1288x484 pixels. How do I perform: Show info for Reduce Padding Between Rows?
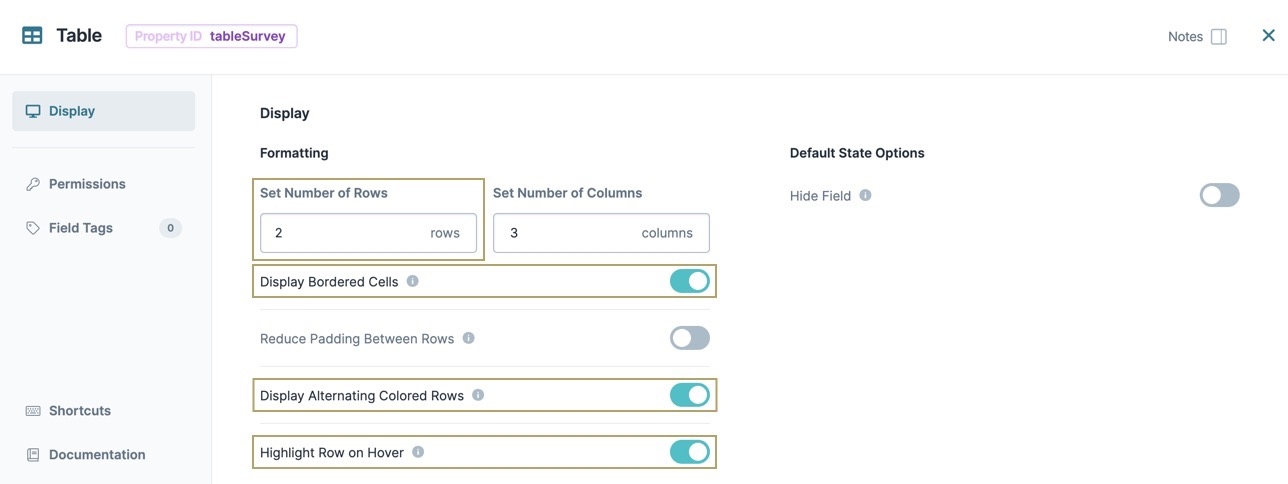(x=469, y=338)
